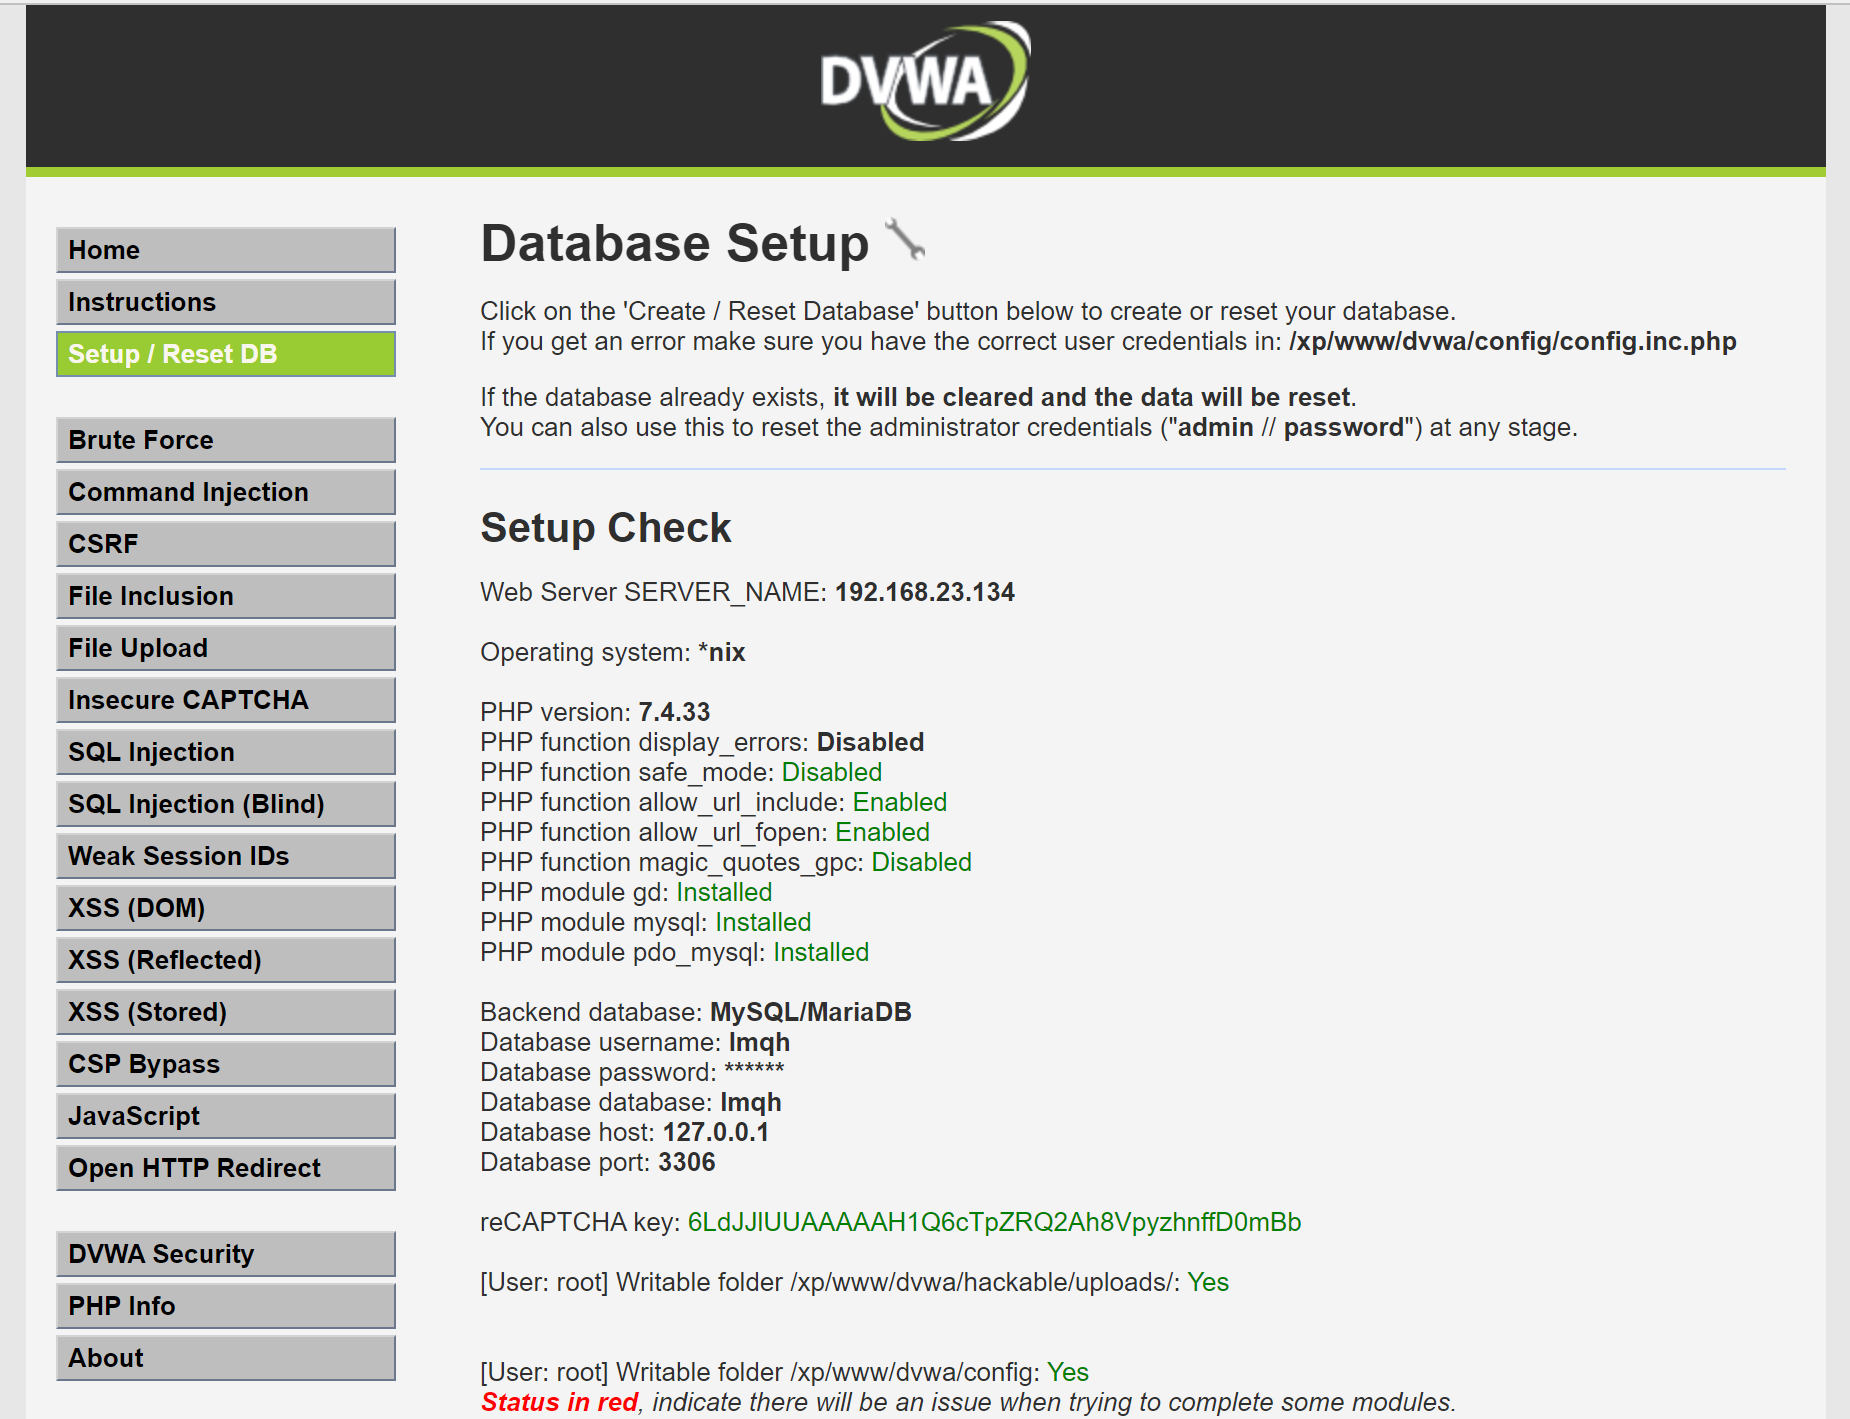Open the Weak Session IDs module
The height and width of the screenshot is (1419, 1850).
click(x=226, y=856)
